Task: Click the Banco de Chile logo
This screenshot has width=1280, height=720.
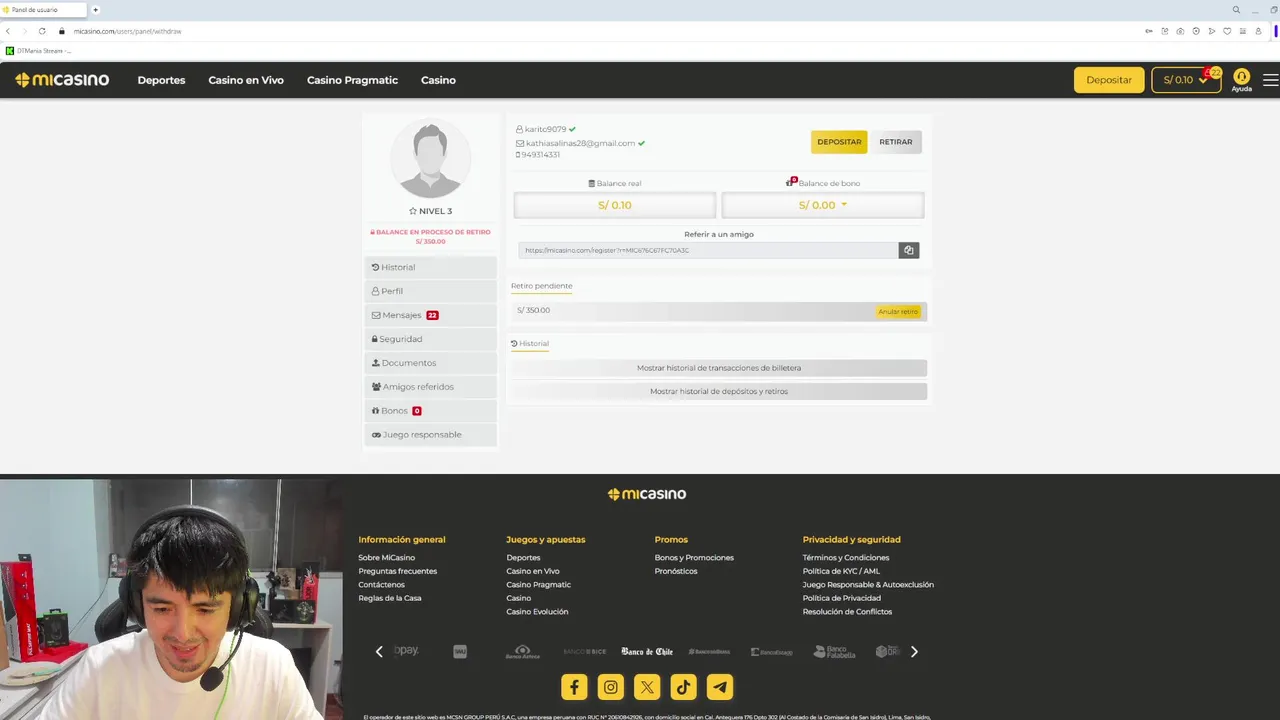Action: [x=647, y=652]
